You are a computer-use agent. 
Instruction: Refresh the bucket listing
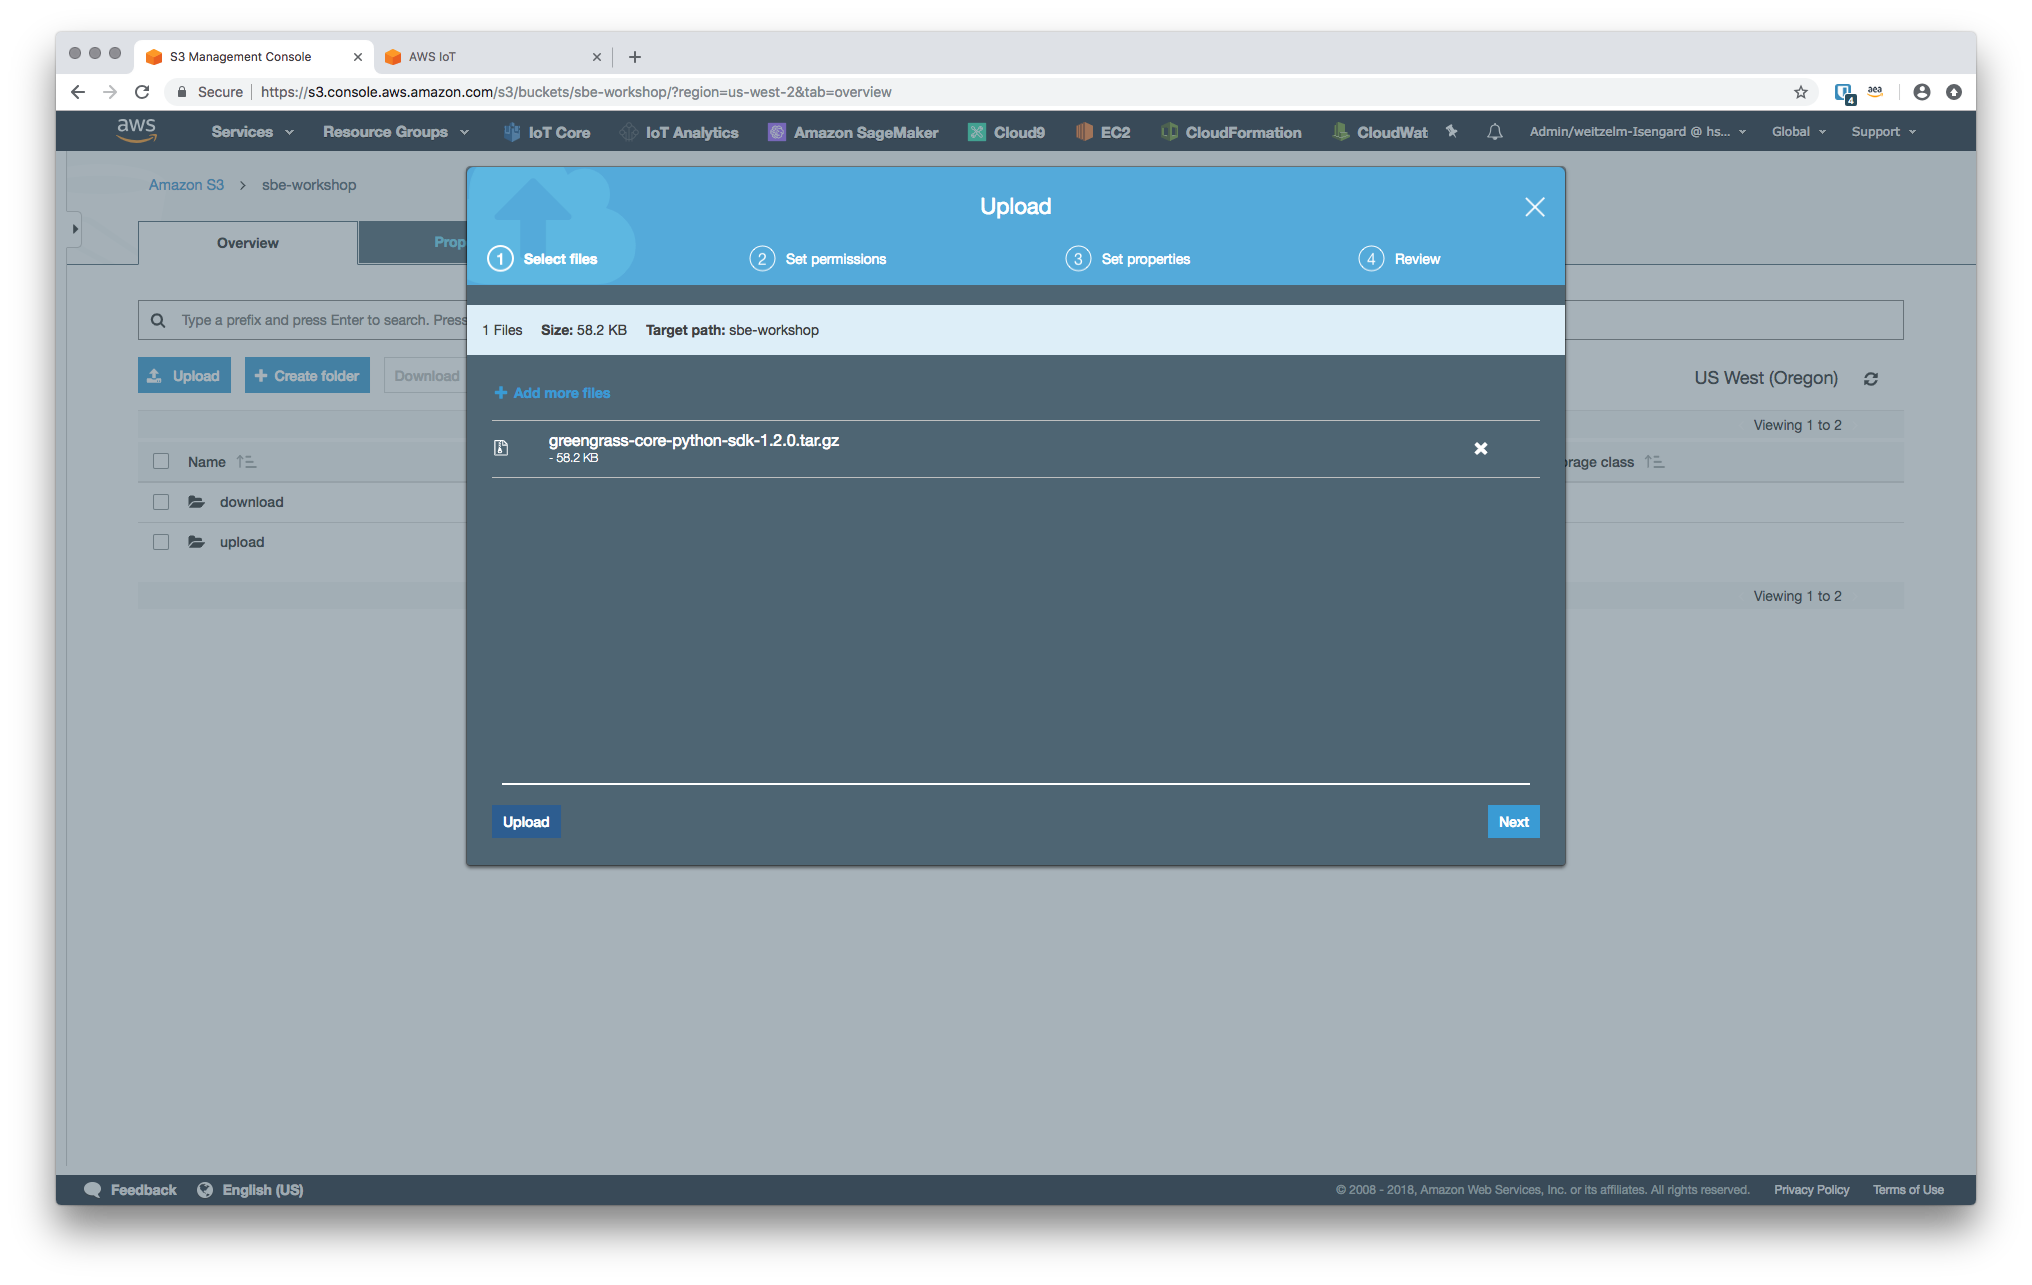(x=1871, y=379)
